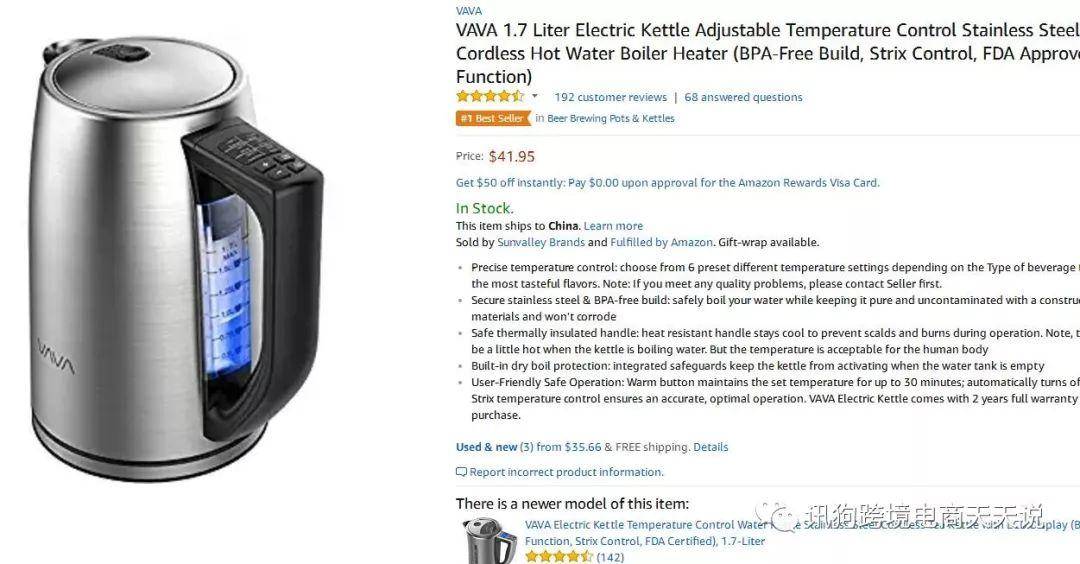This screenshot has height=564, width=1080.
Task: Open Used & new offers link
Action: click(486, 447)
